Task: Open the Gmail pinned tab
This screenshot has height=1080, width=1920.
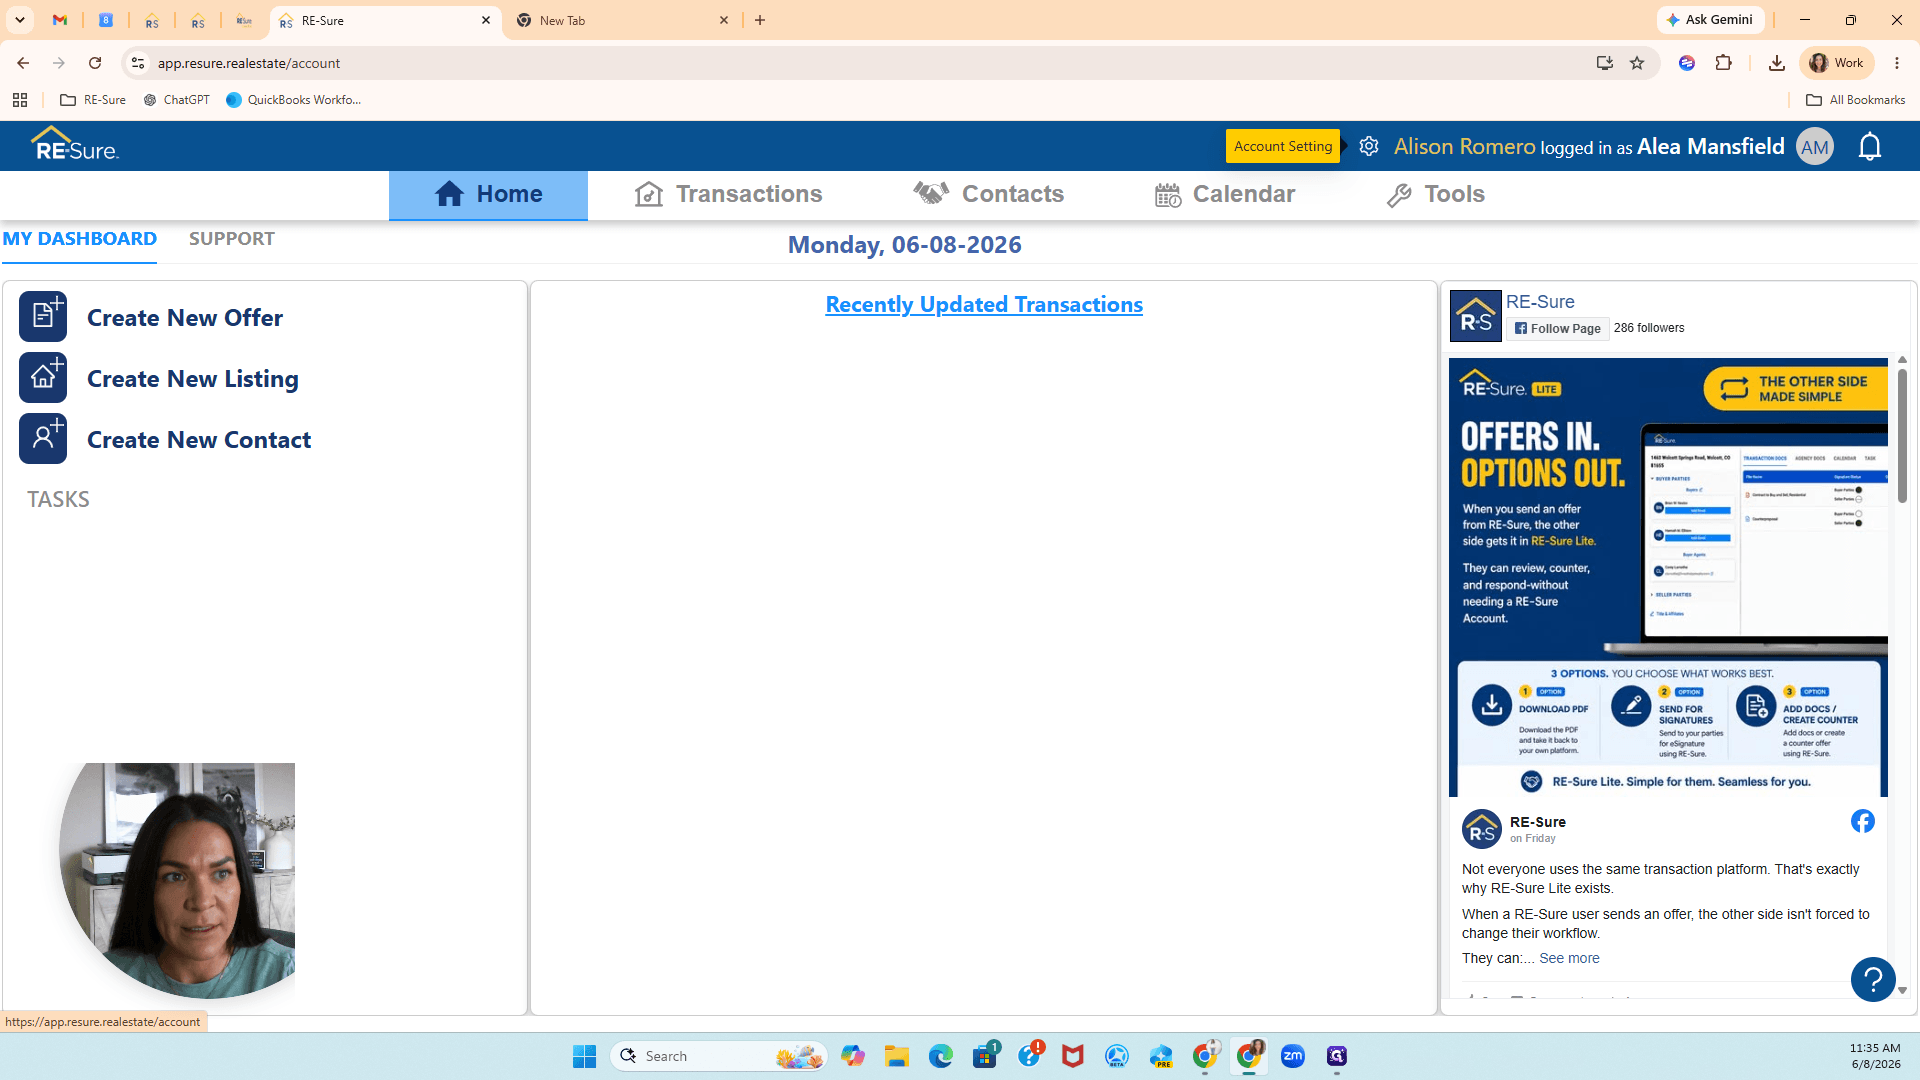Action: pos(60,20)
